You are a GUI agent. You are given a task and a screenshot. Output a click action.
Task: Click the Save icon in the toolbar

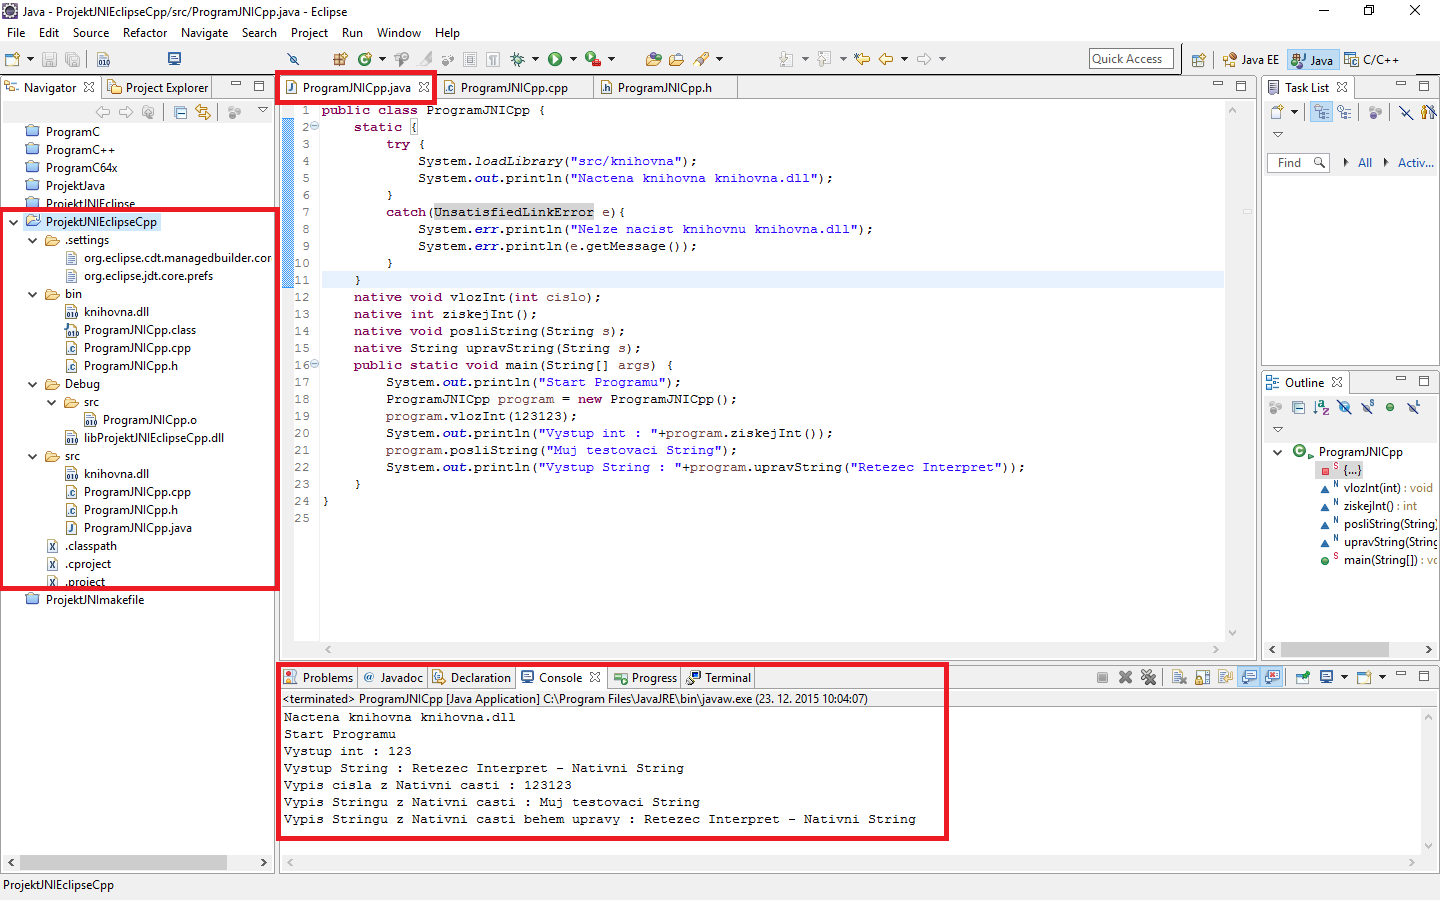49,59
